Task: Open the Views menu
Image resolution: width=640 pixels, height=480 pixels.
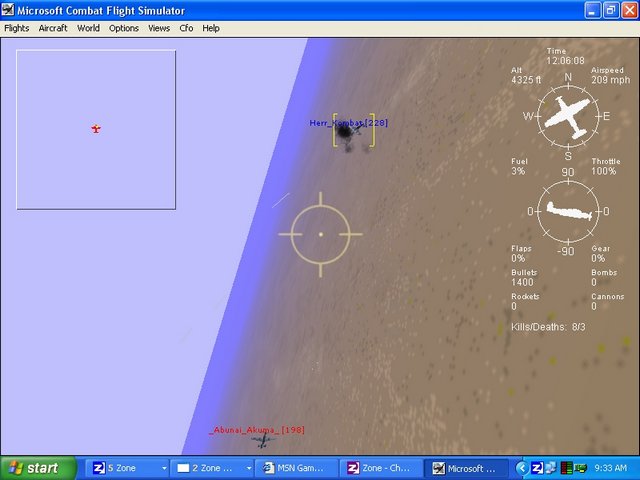Action: (159, 28)
